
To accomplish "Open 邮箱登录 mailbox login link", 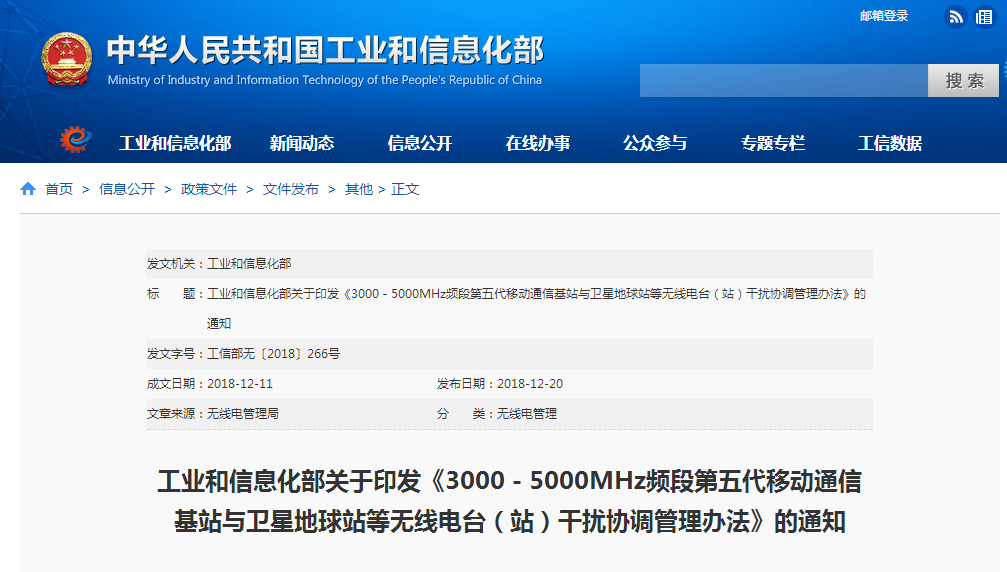I will (884, 16).
